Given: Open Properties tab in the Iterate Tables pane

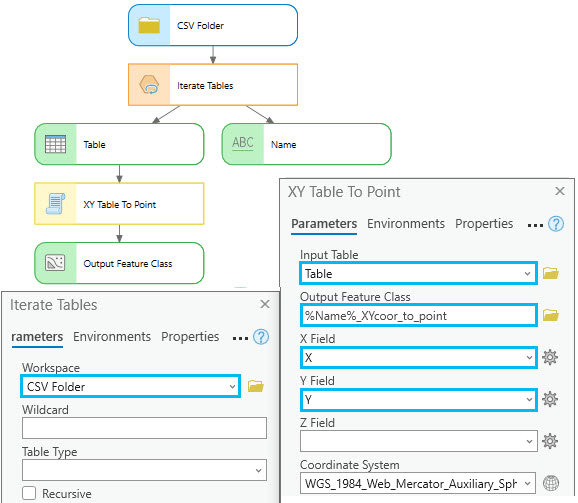Looking at the screenshot, I should (190, 336).
